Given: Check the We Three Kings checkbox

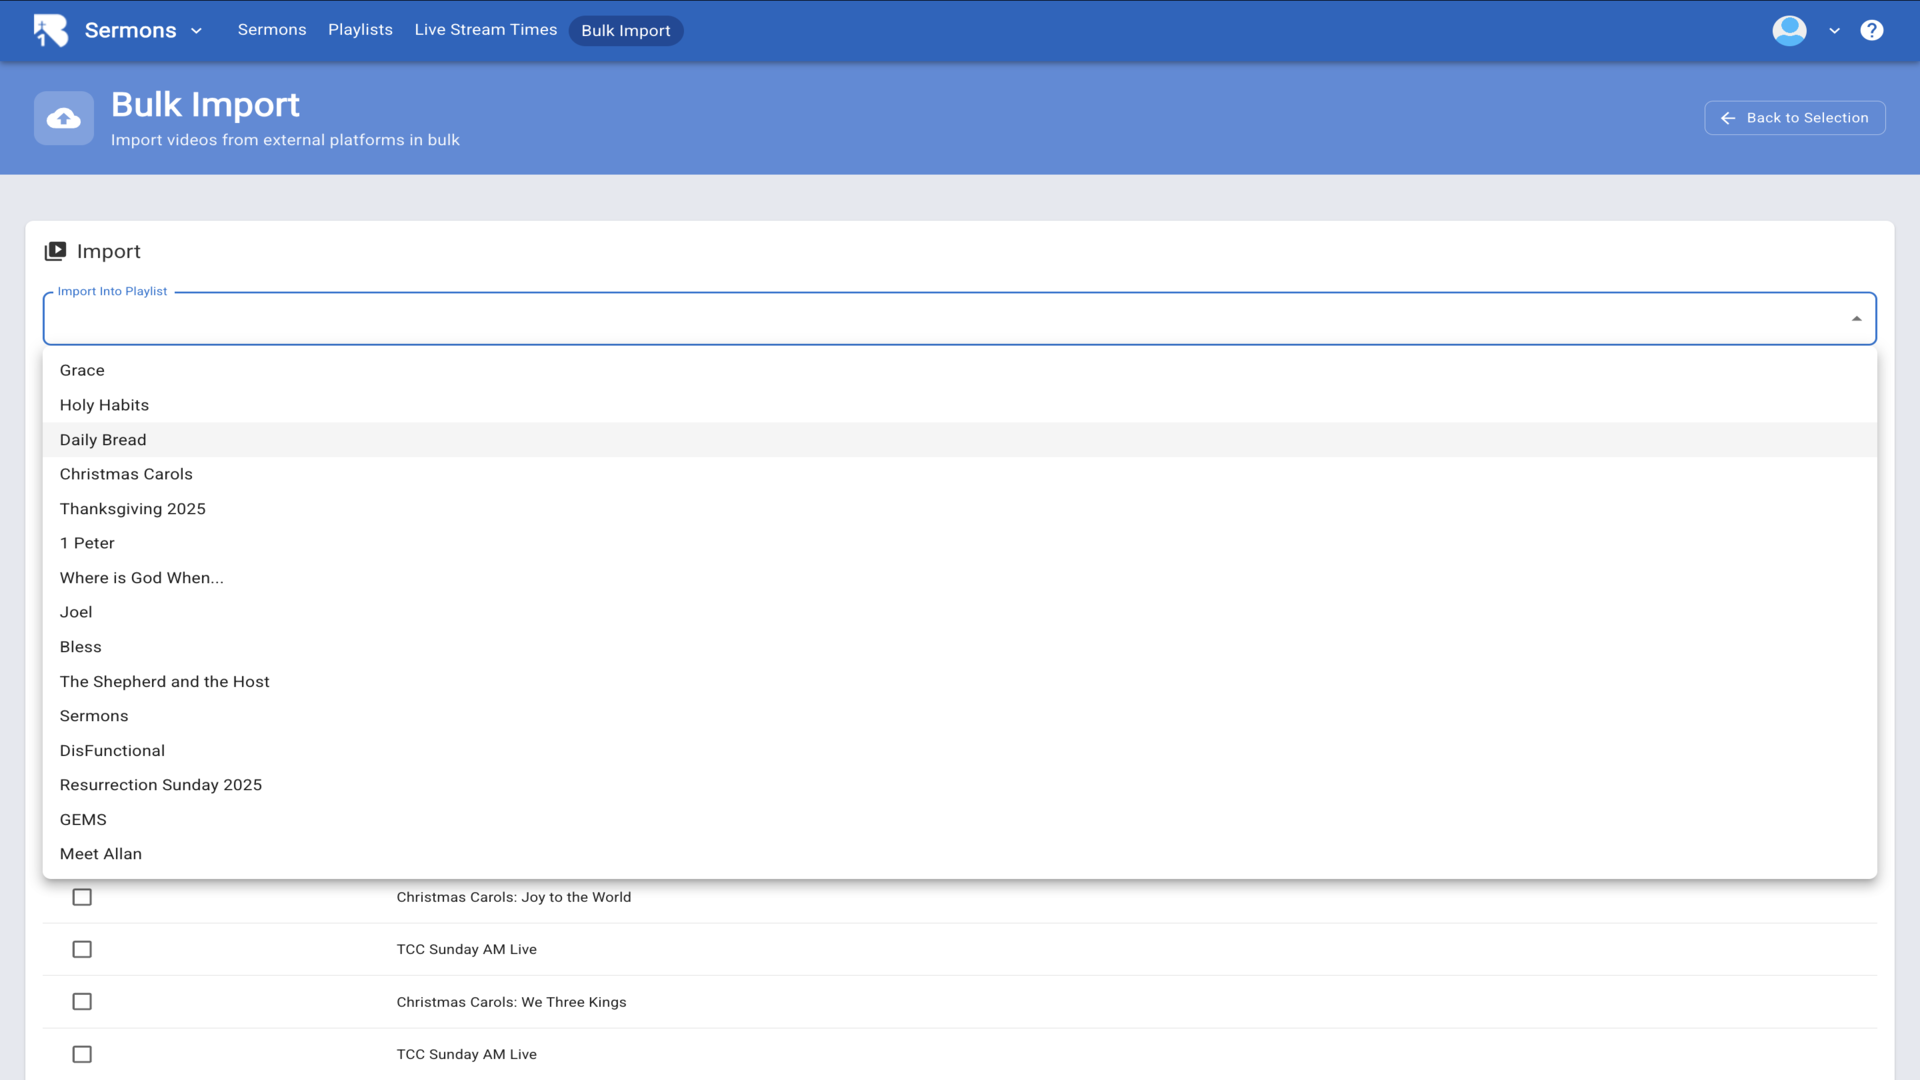Looking at the screenshot, I should coord(82,1001).
